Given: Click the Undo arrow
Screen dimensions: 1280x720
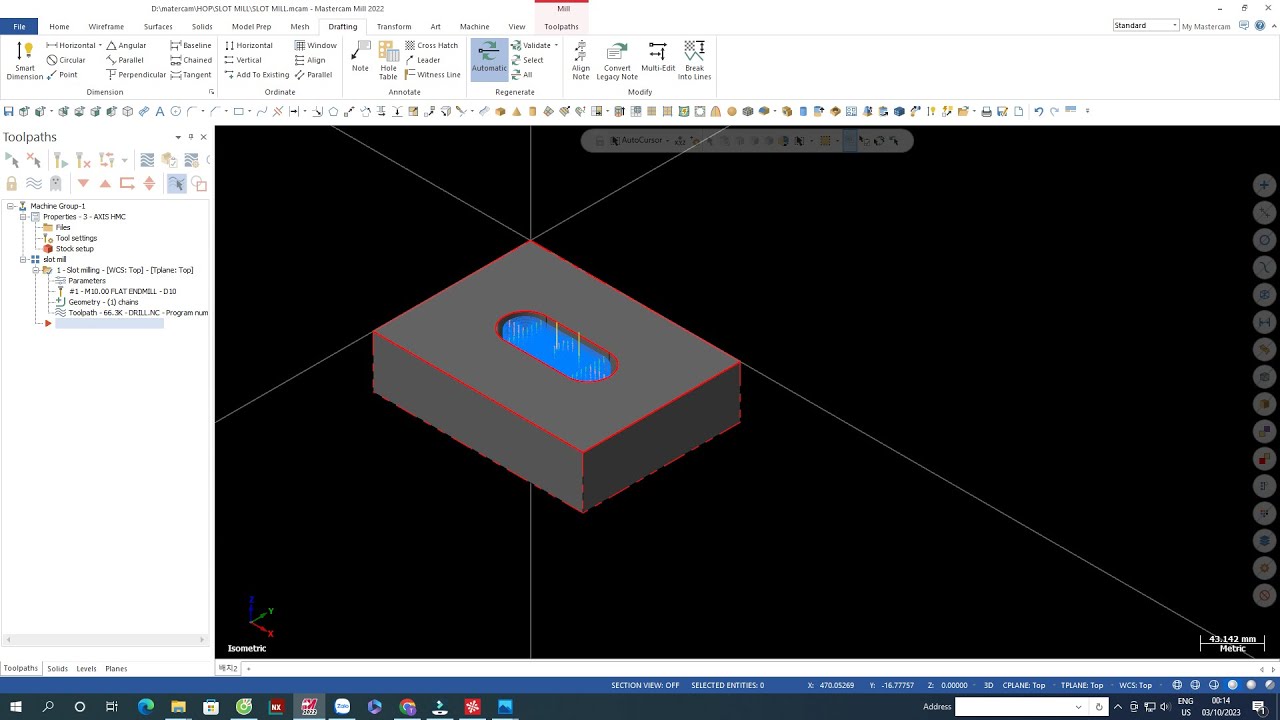Looking at the screenshot, I should click(x=1039, y=111).
